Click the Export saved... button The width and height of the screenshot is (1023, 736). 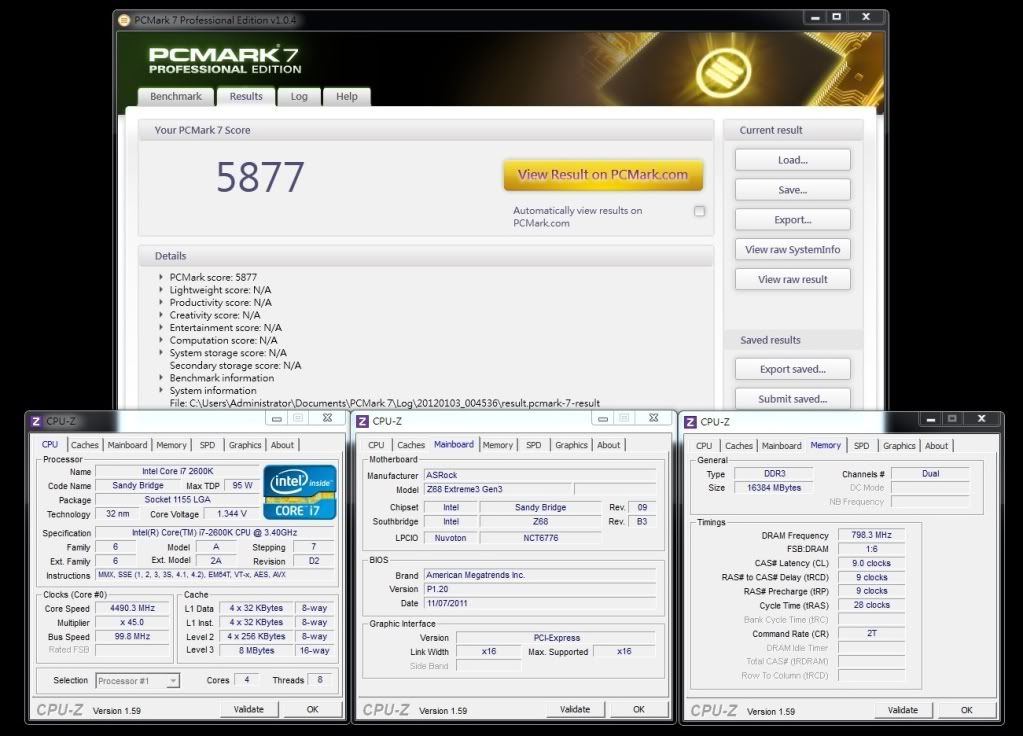coord(793,369)
